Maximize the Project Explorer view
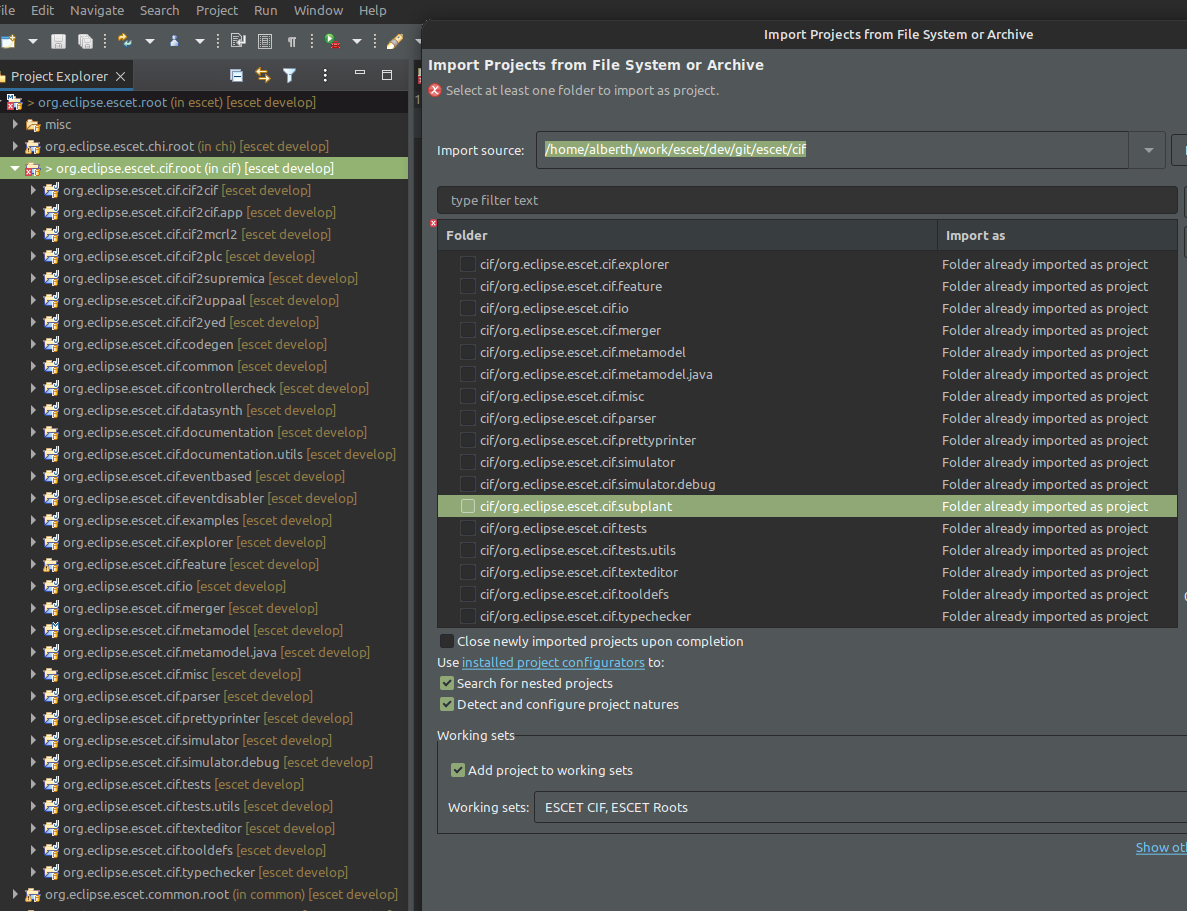The image size is (1187, 911). pos(387,75)
